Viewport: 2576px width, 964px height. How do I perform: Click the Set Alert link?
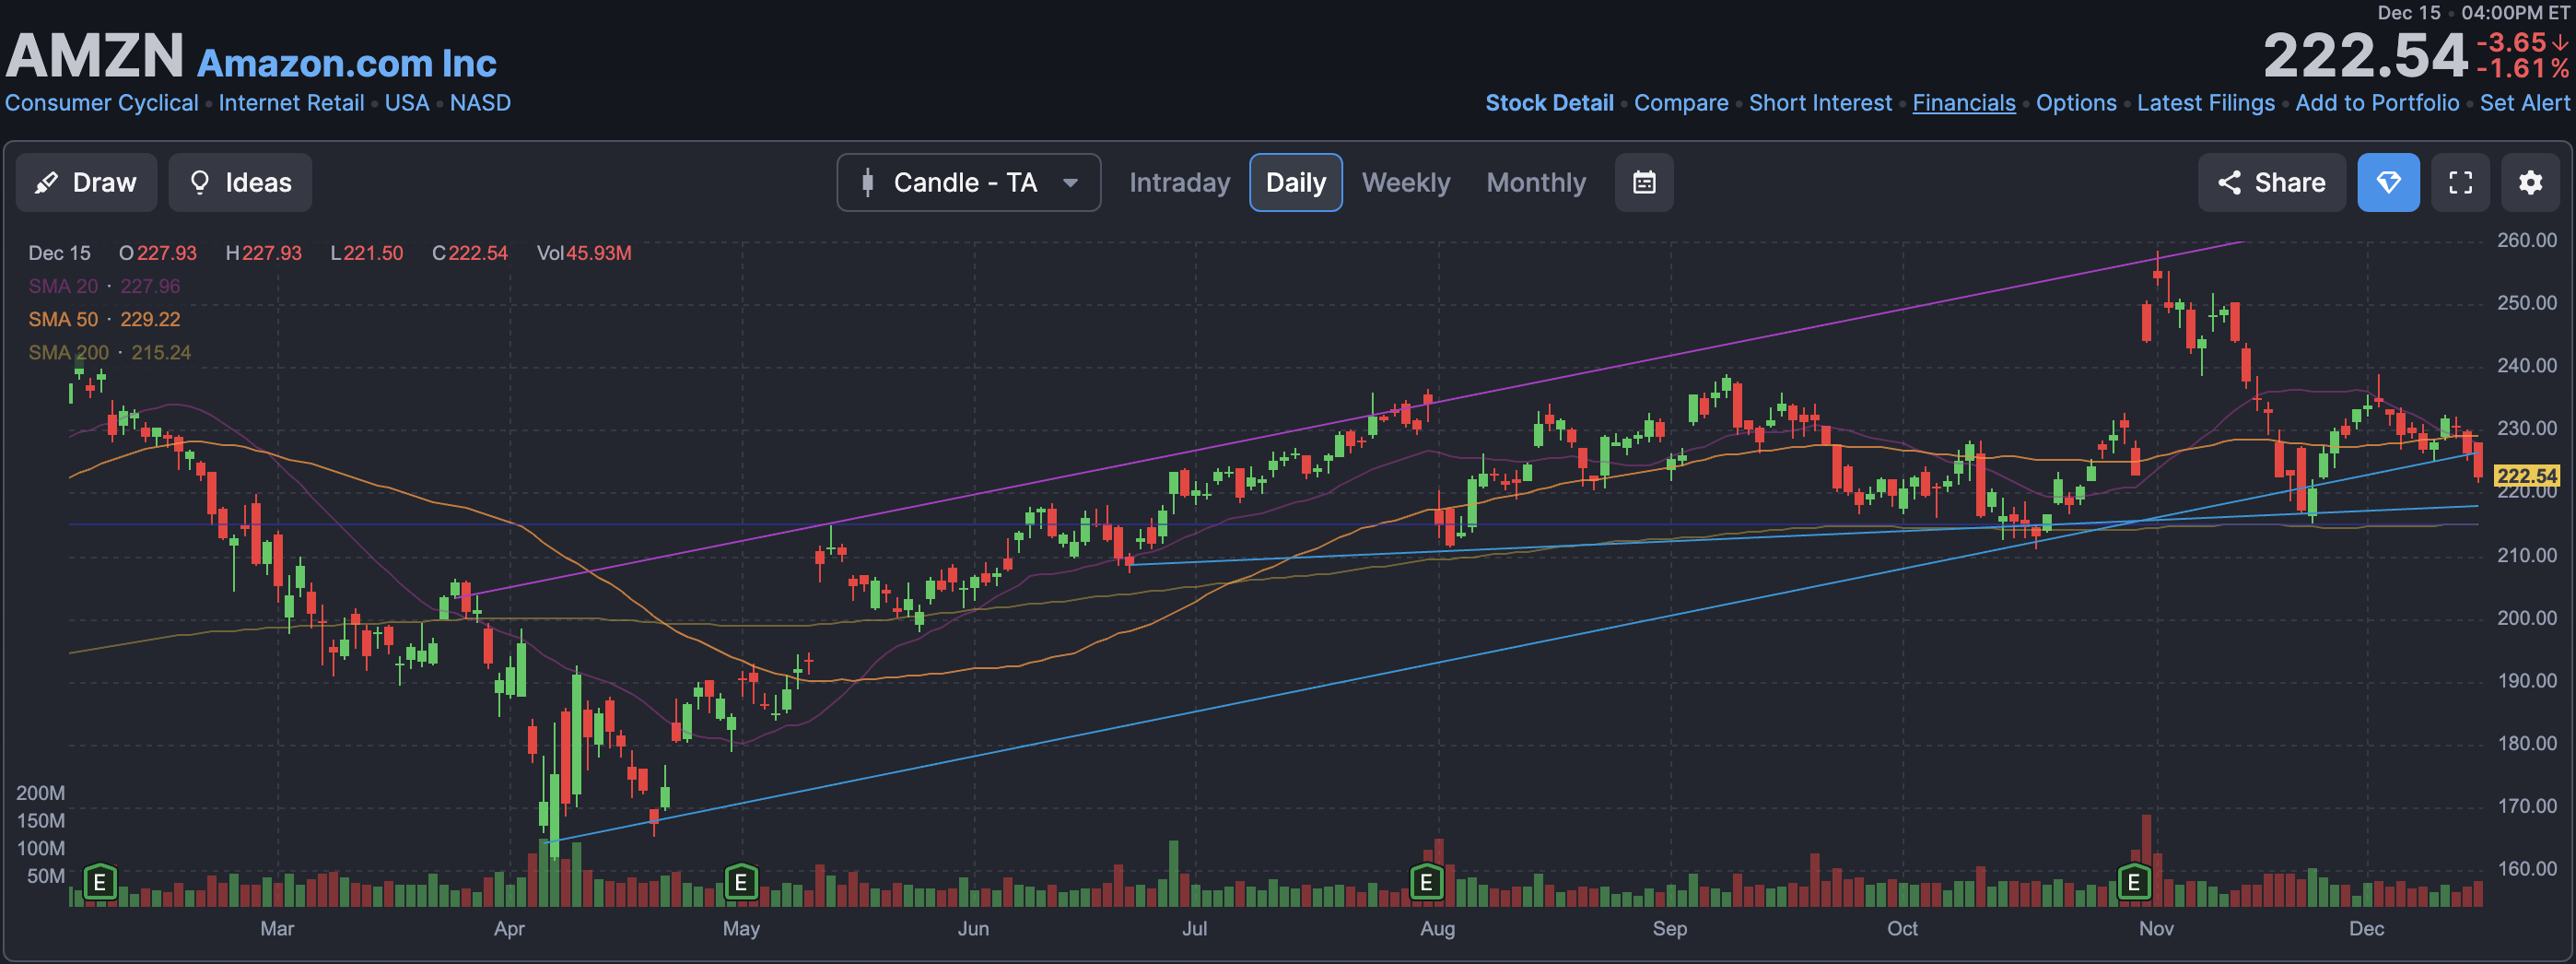coord(2524,103)
